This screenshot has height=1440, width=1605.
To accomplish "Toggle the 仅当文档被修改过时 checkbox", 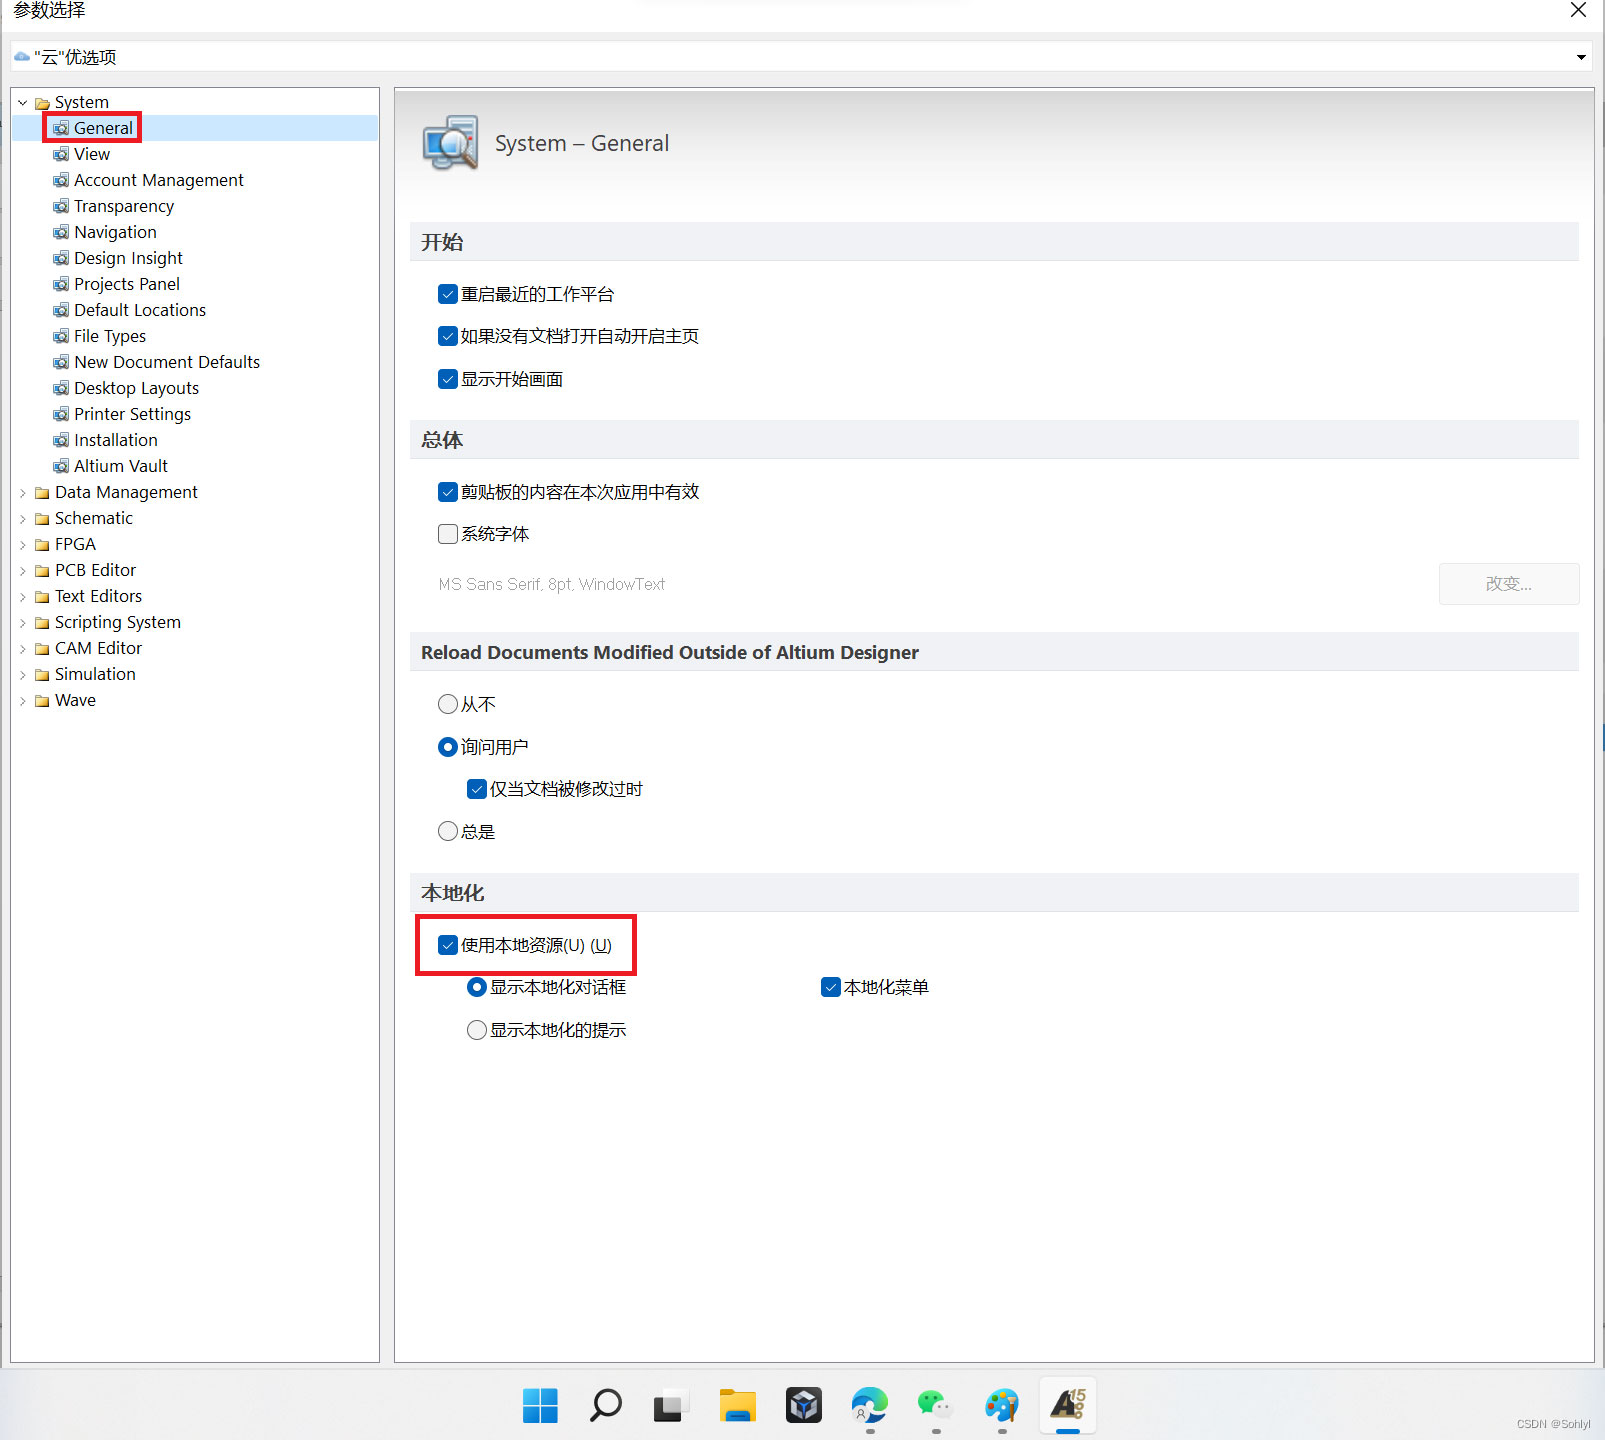I will (477, 789).
